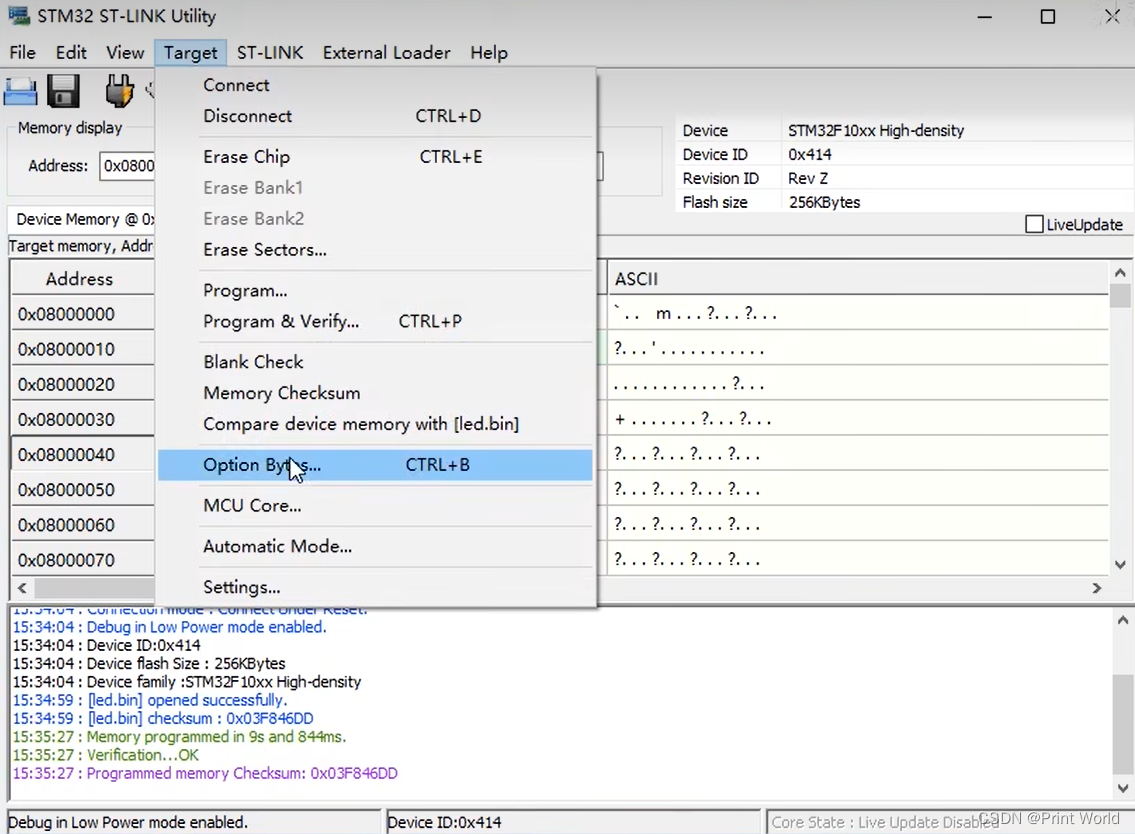Open the Help menu
This screenshot has width=1135, height=834.
(489, 53)
